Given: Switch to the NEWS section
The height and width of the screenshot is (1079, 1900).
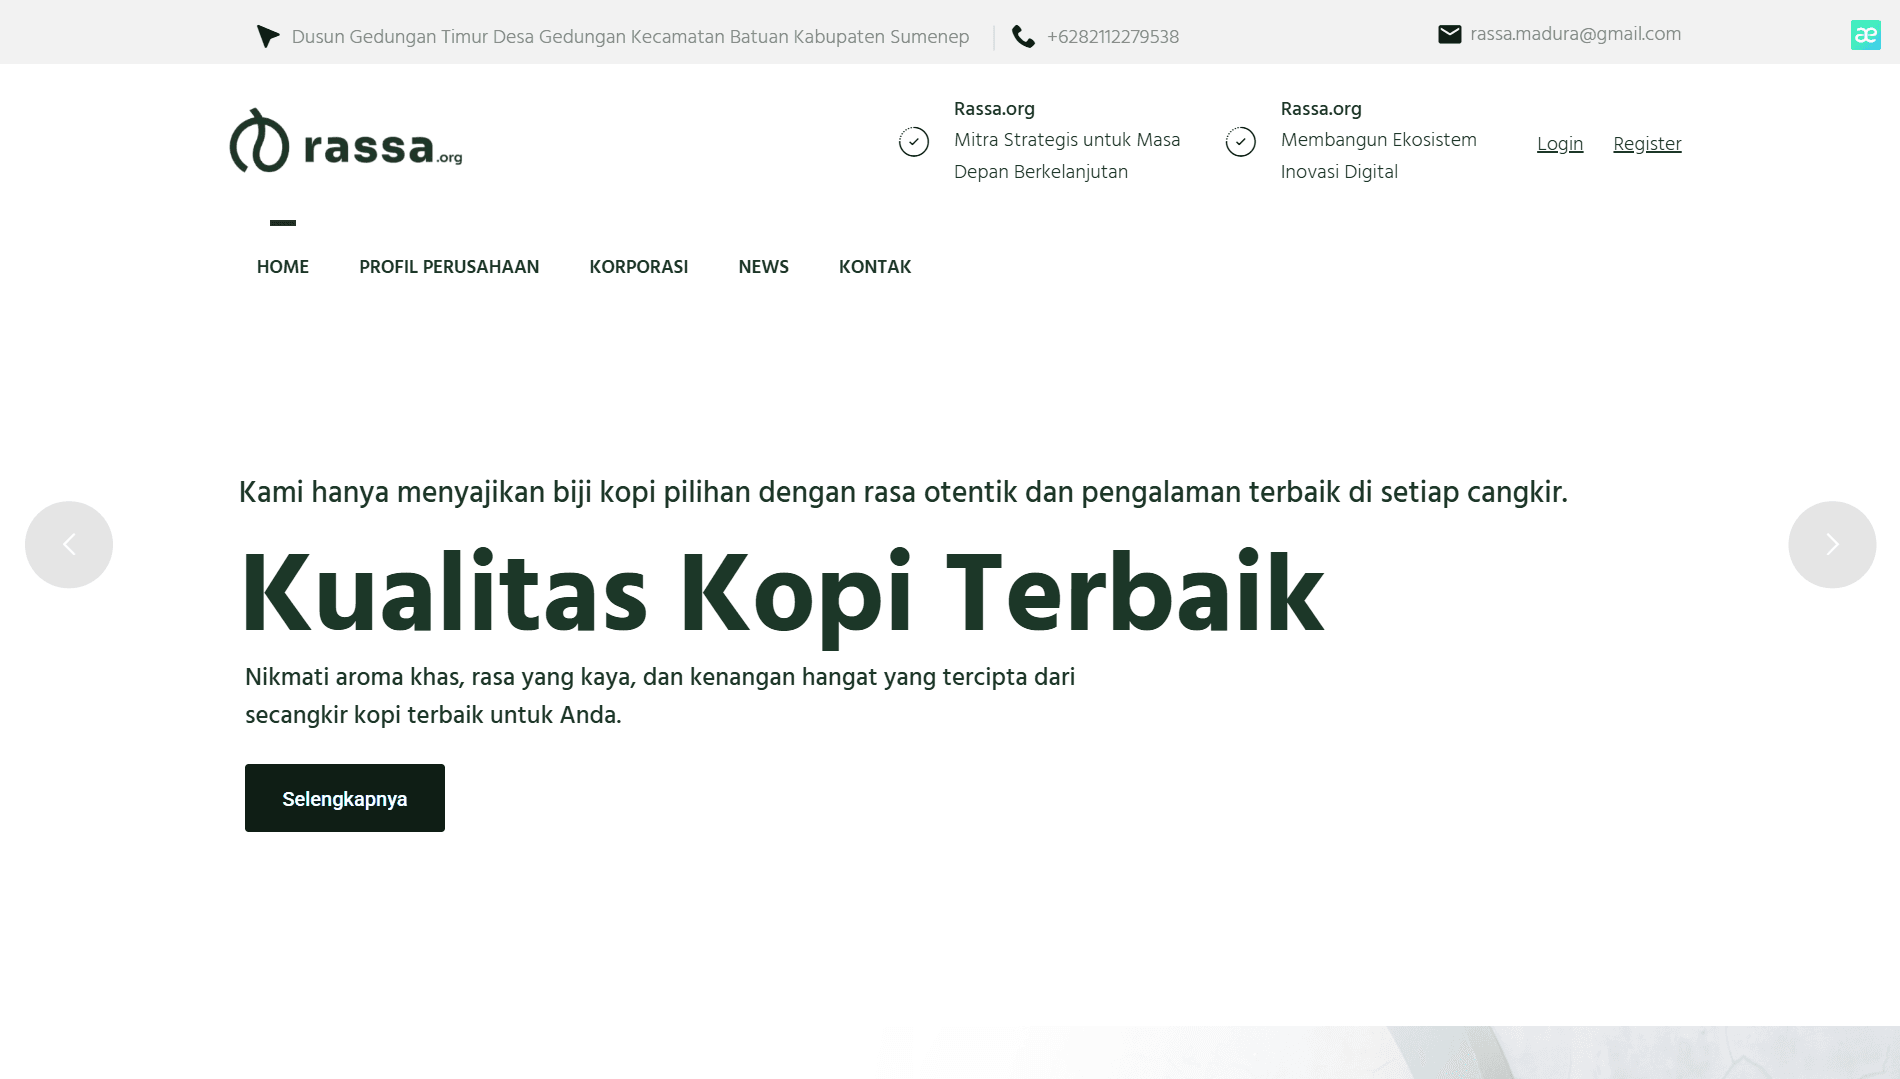Looking at the screenshot, I should tap(763, 266).
